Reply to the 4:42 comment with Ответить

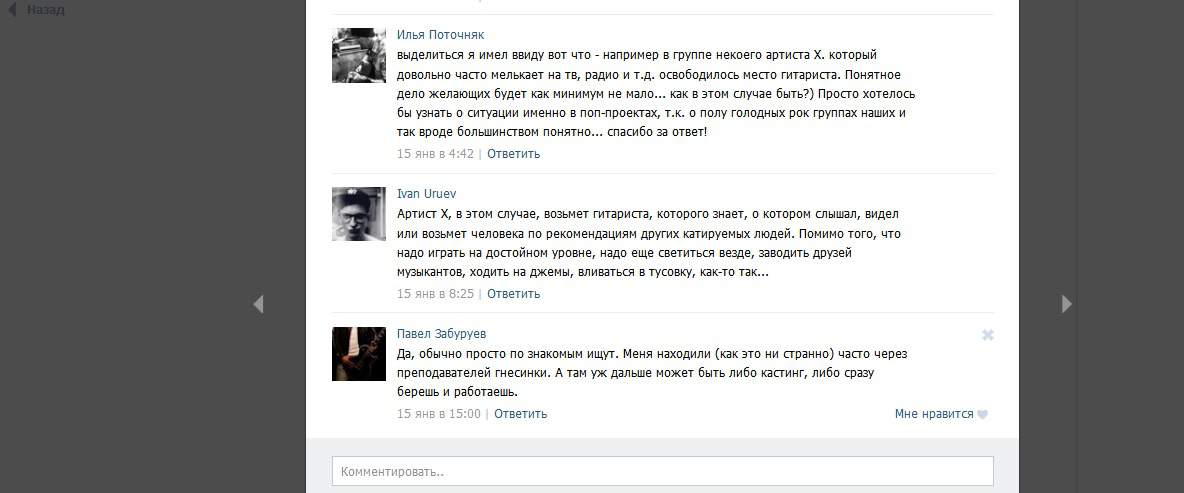click(513, 153)
